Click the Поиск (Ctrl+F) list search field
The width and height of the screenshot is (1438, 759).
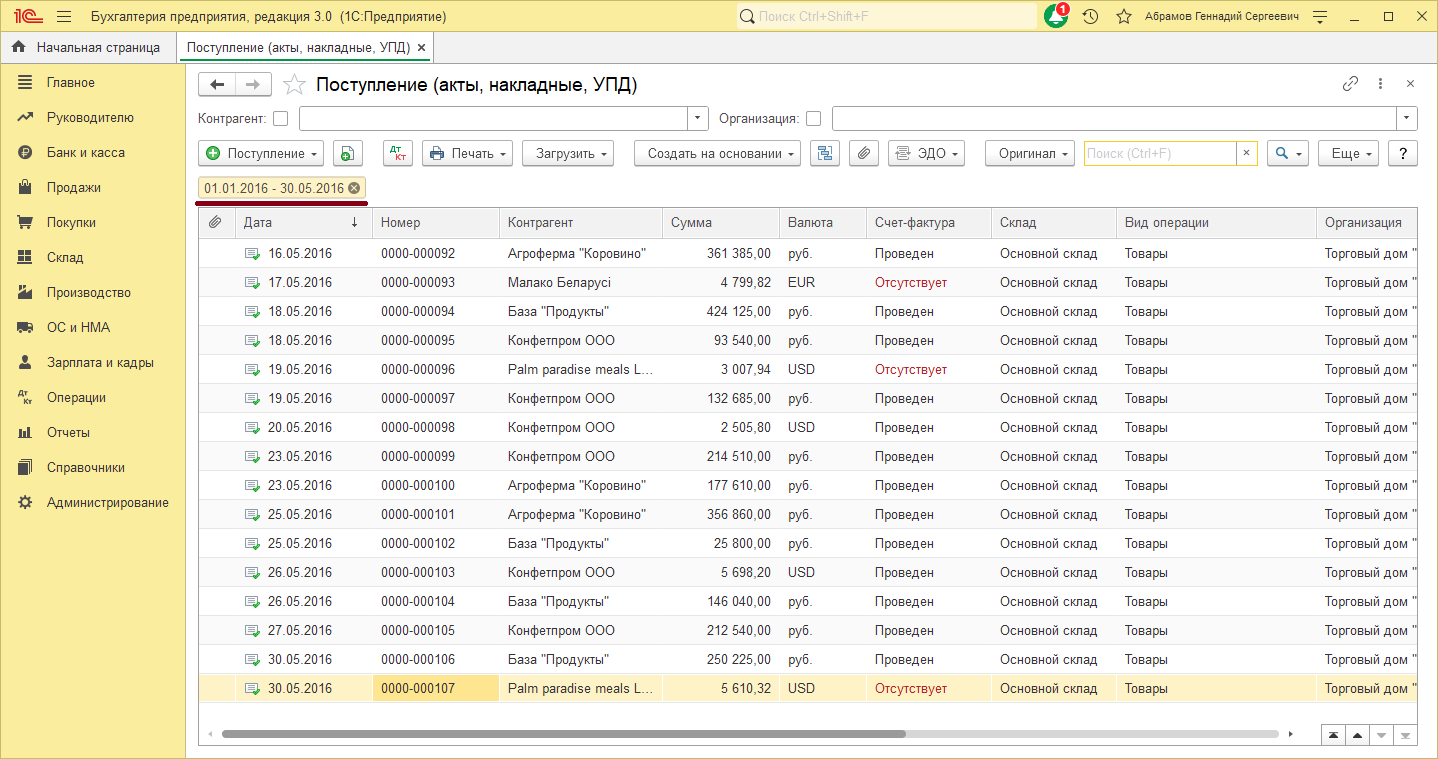1160,153
